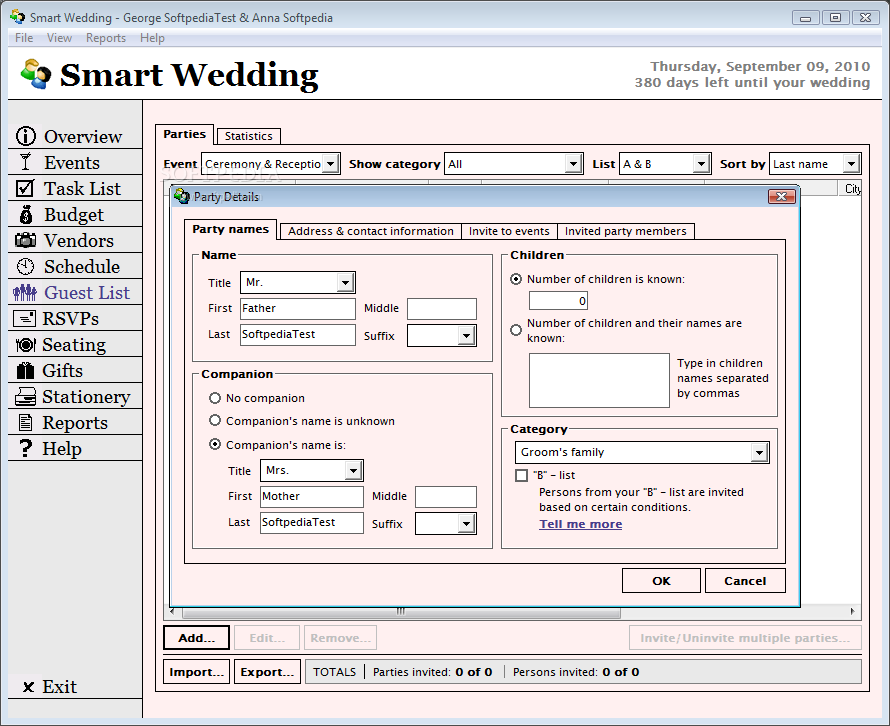Click the scroll left arrow of guest list
The width and height of the screenshot is (890, 726).
click(x=173, y=611)
